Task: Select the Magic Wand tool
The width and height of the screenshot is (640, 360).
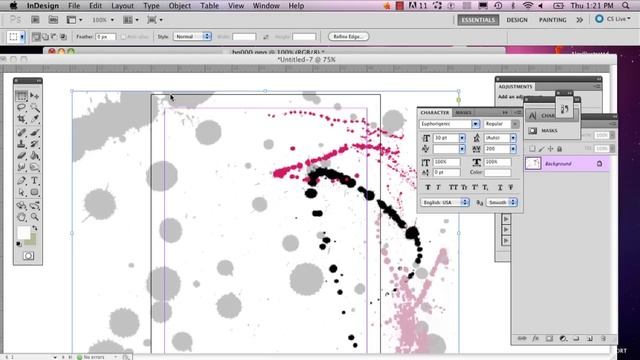Action: tap(35, 107)
